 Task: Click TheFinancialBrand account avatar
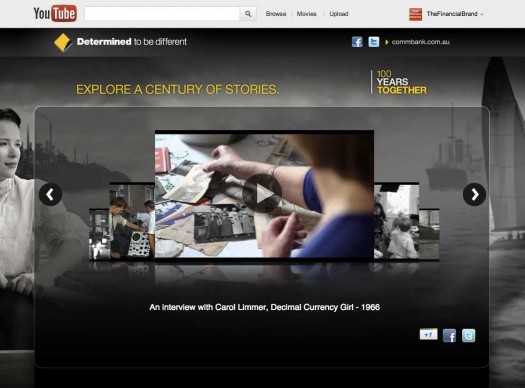[x=416, y=14]
